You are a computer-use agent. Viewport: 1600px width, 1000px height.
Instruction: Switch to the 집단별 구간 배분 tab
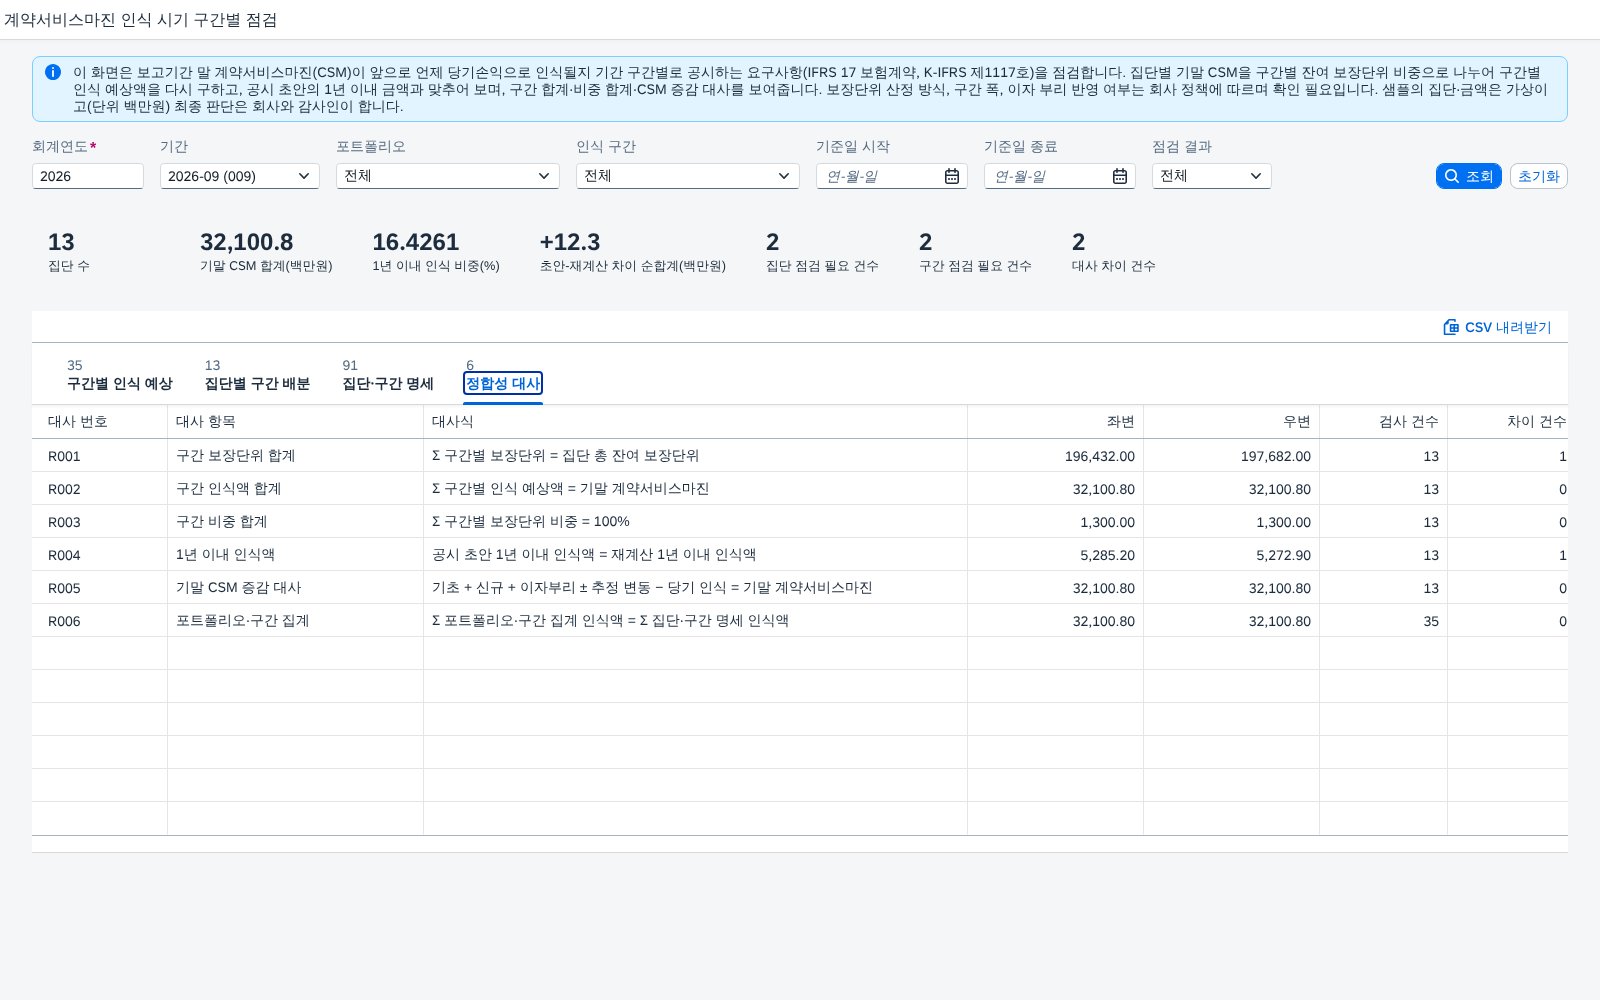(257, 375)
